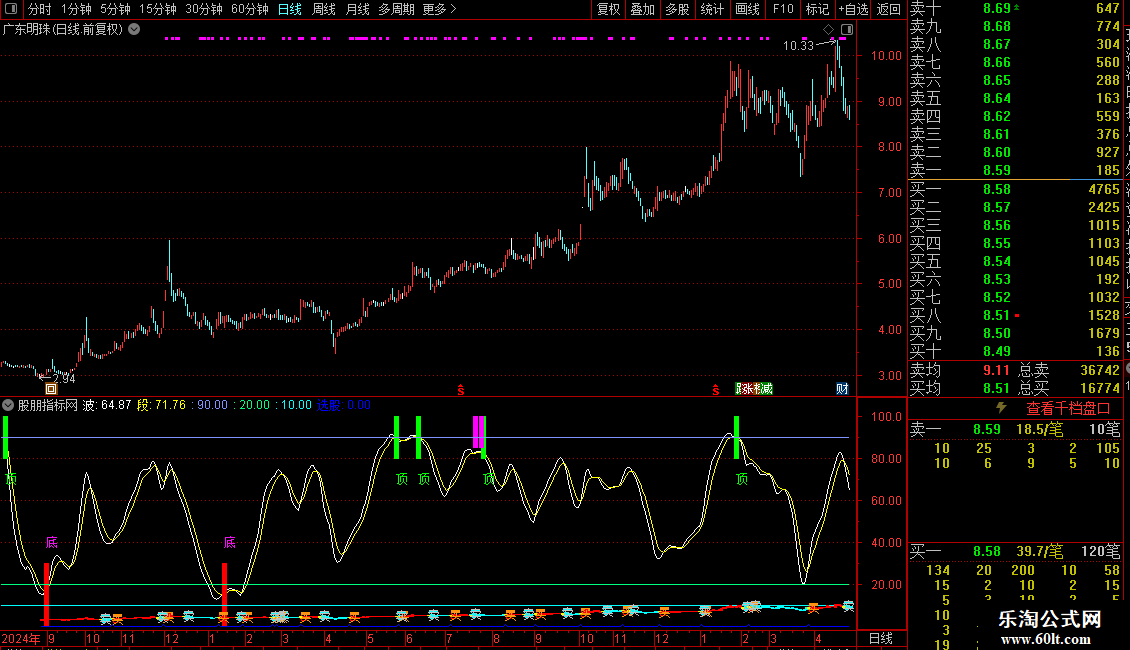Open 查看千档盘口 link

(x=1068, y=409)
